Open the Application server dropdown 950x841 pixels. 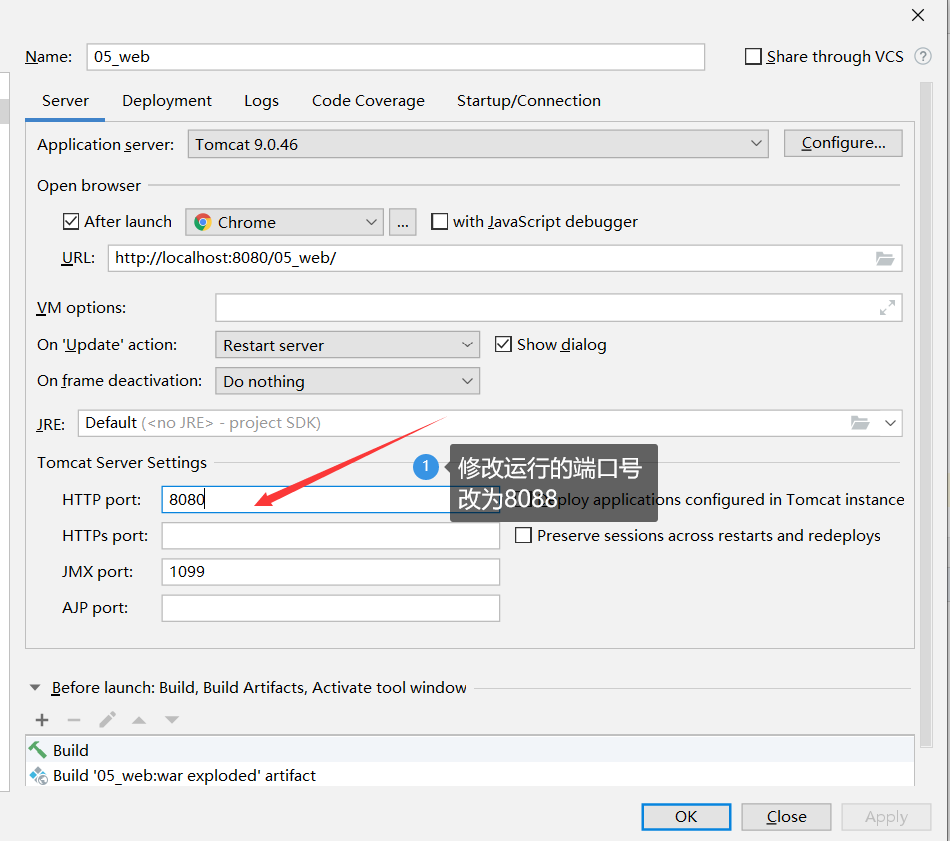point(757,142)
